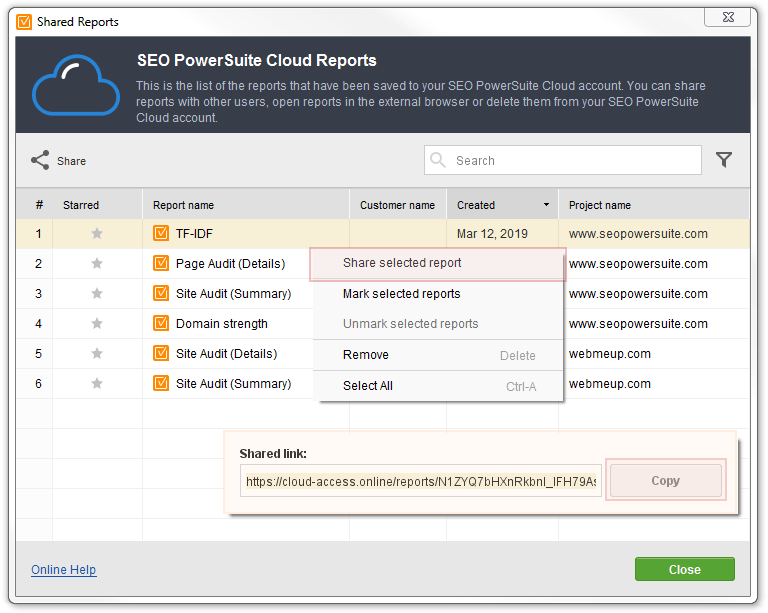Viewport: 768px width, 613px height.
Task: Select the Site Audit (Details) report name
Action: click(226, 354)
